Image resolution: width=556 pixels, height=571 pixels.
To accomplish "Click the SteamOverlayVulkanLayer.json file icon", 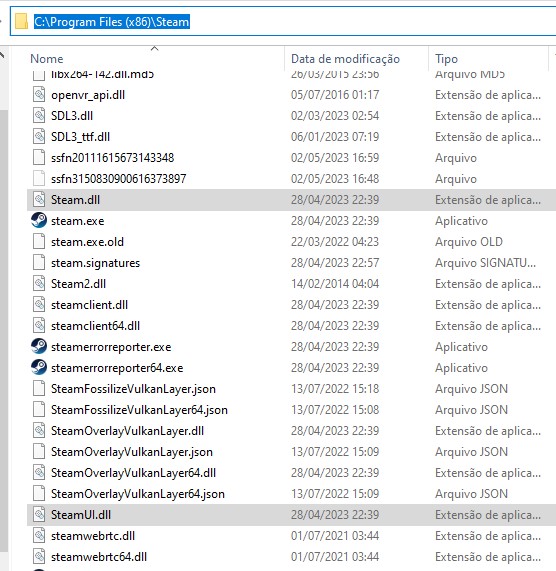I will pyautogui.click(x=39, y=452).
